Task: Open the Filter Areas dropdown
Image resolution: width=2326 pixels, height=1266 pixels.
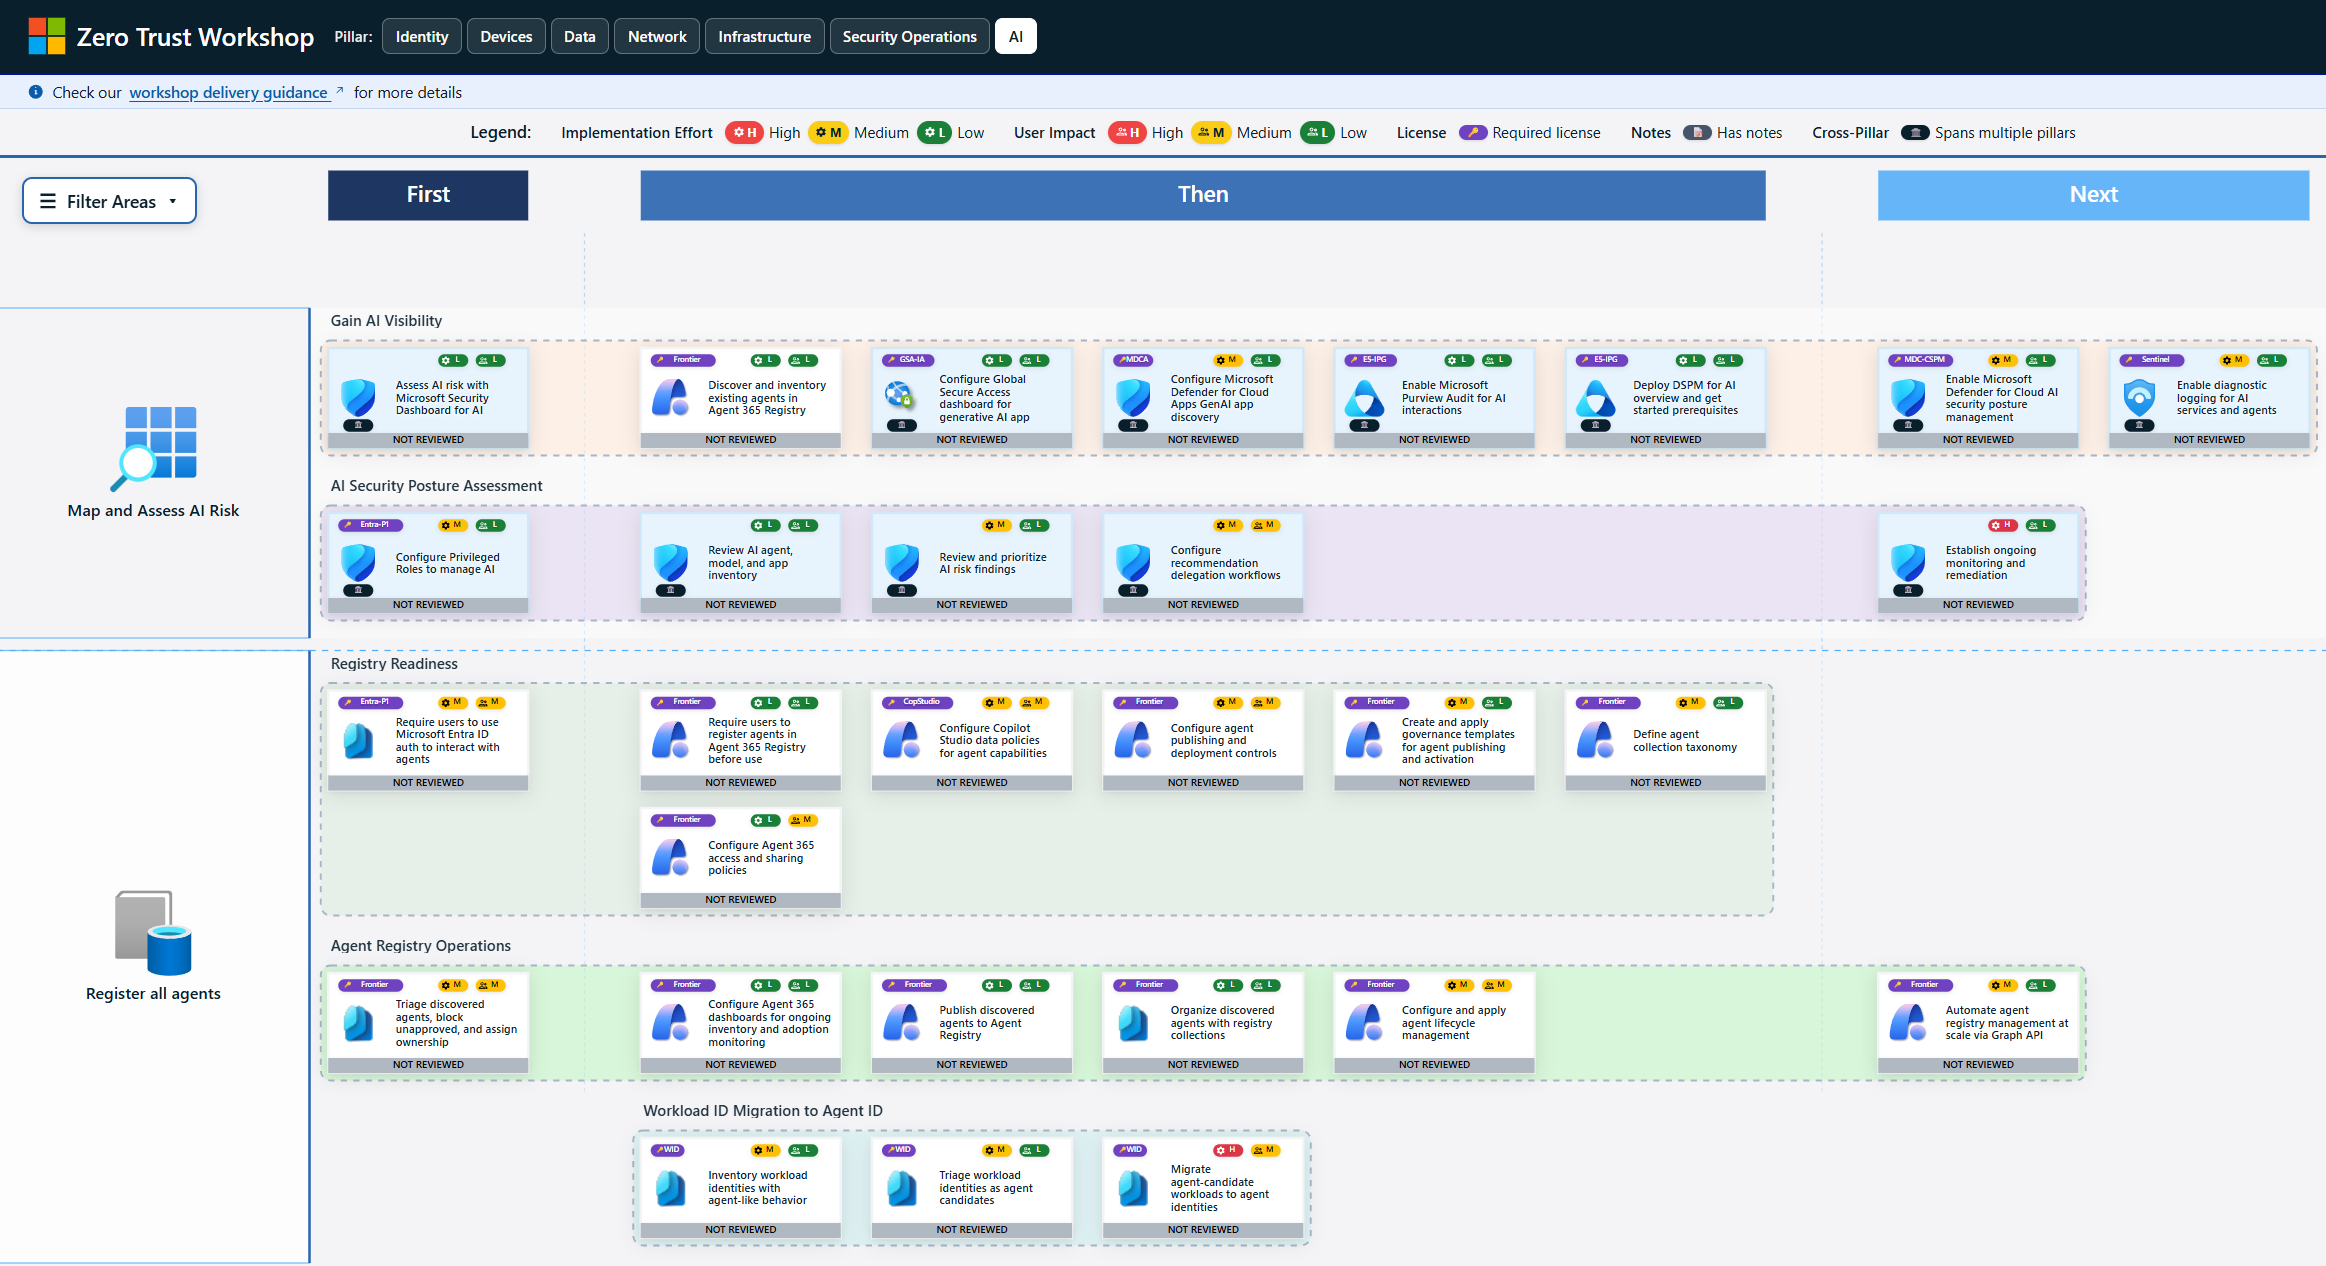Action: pyautogui.click(x=109, y=201)
